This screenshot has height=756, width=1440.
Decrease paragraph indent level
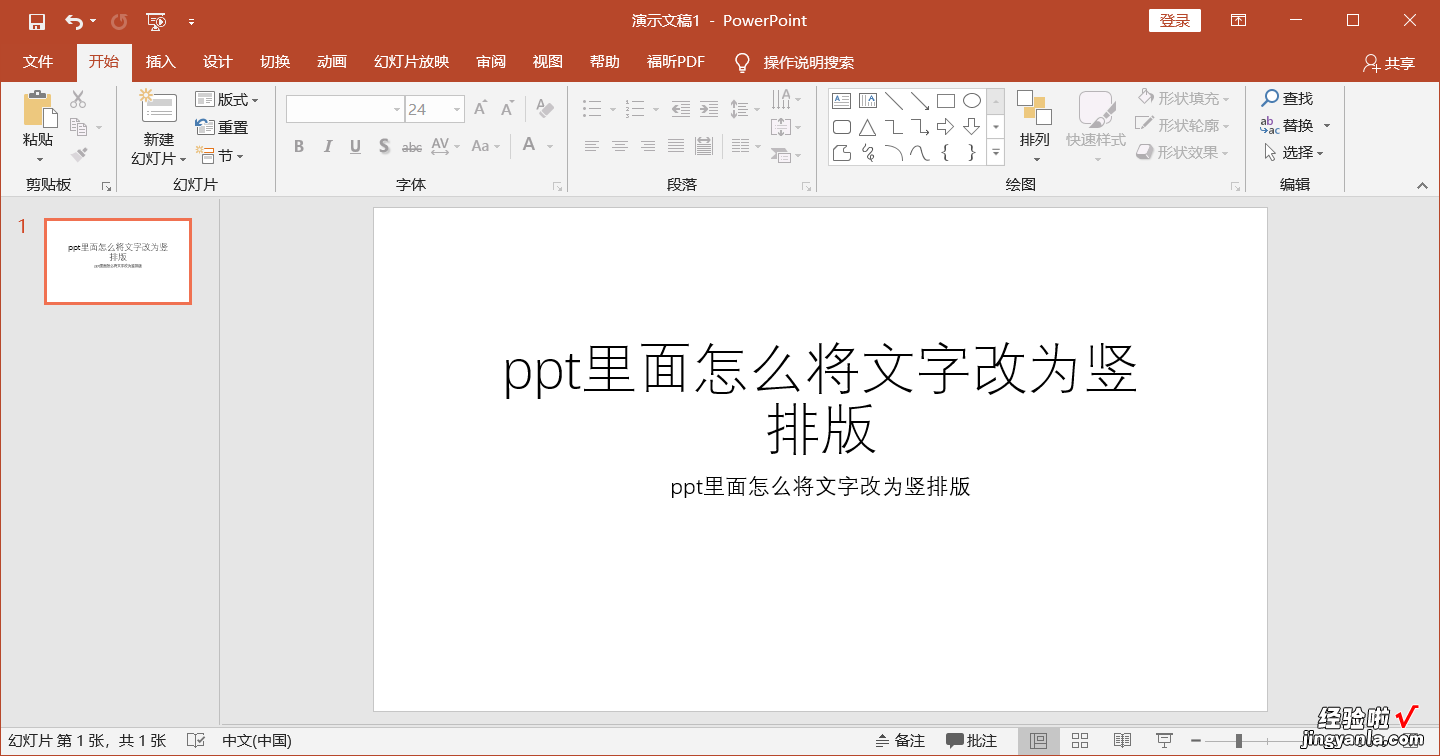coord(681,108)
